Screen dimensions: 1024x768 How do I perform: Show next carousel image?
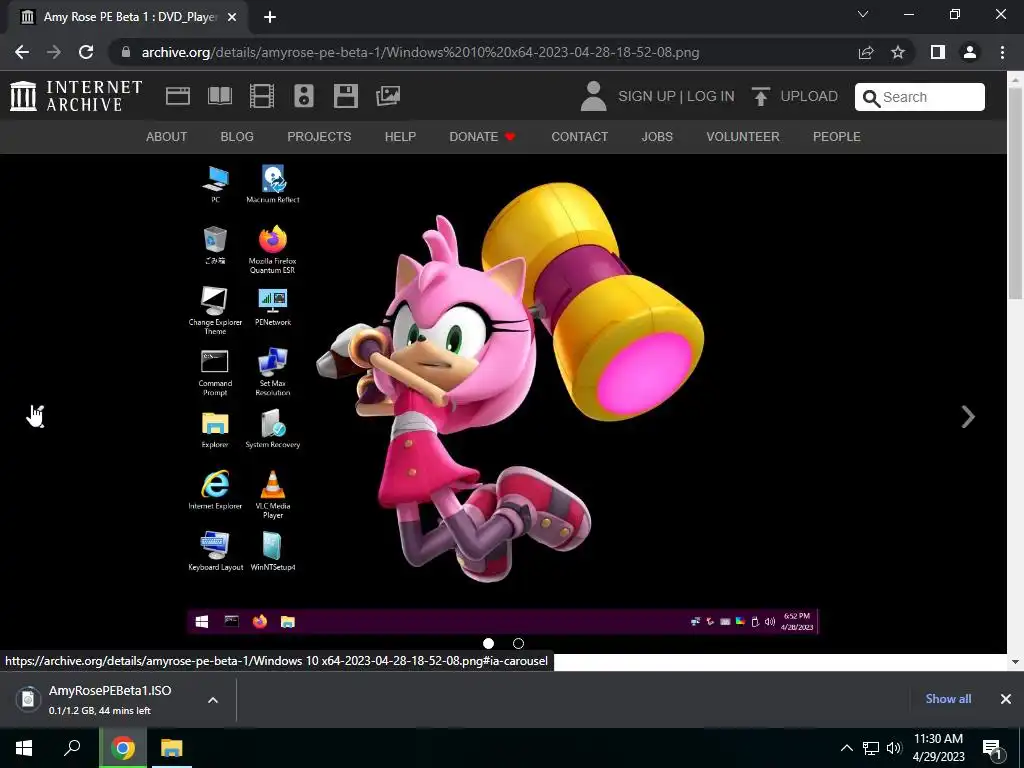968,417
